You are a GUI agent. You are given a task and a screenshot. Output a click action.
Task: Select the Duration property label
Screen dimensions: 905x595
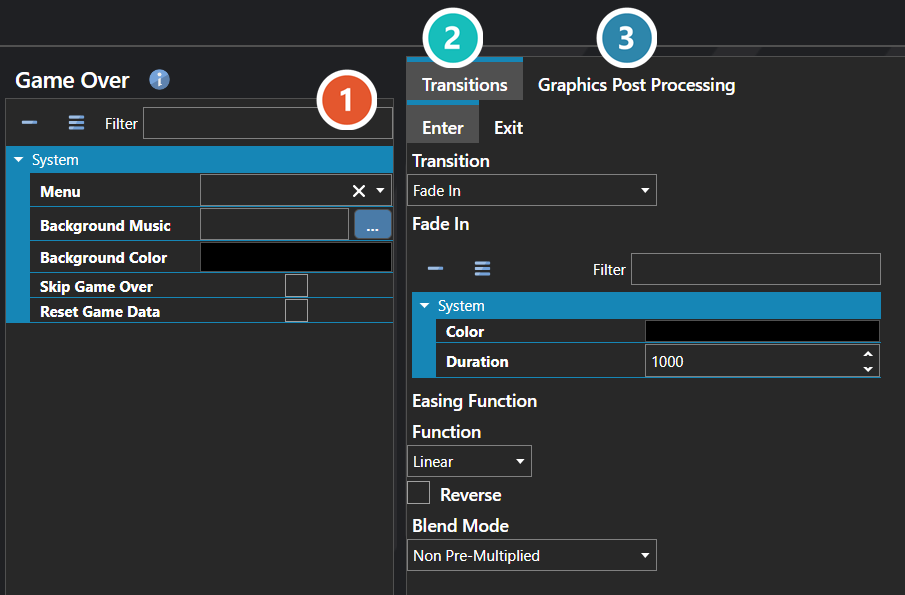[x=477, y=362]
